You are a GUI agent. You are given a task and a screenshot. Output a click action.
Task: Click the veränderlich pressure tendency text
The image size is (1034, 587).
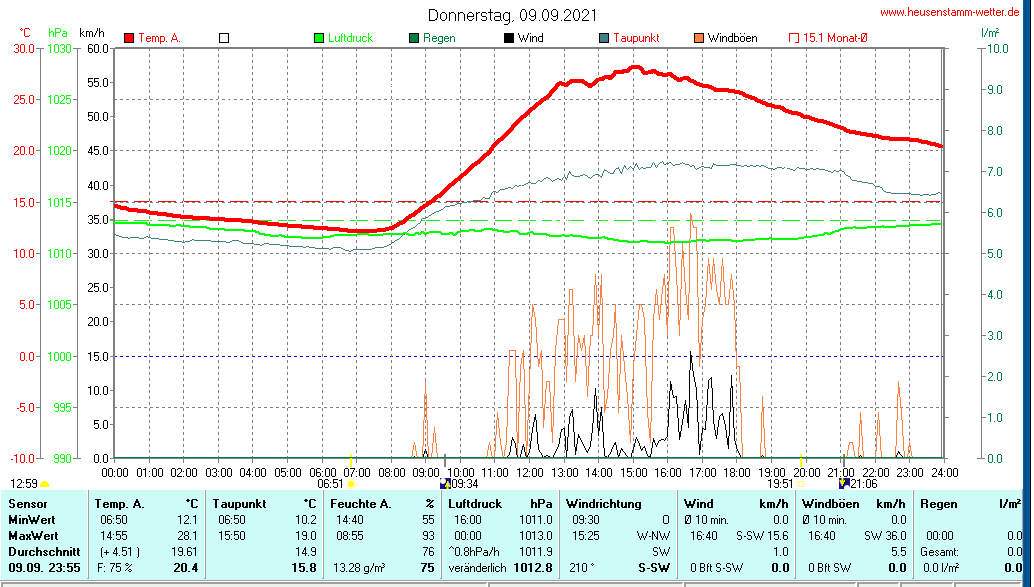pos(477,567)
